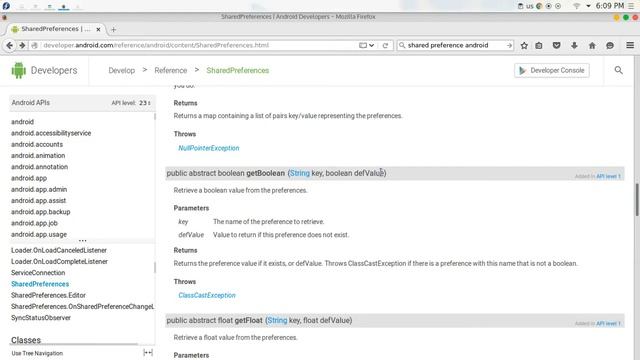640x360 pixels.
Task: Toggle sidebar width expand icon
Action: (148, 353)
